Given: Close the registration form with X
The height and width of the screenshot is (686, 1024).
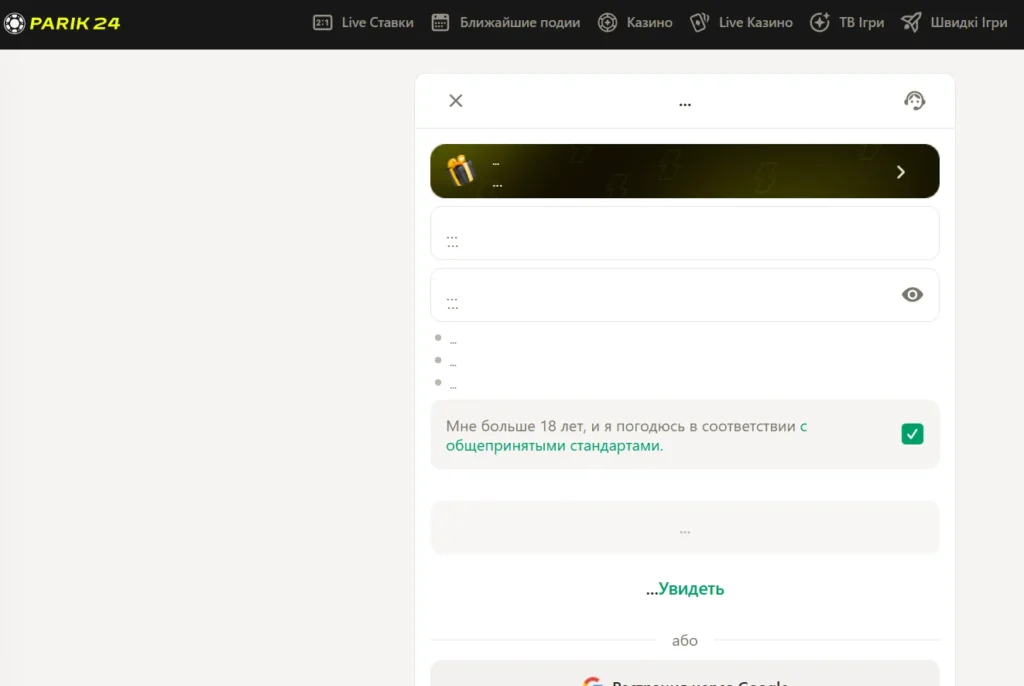Looking at the screenshot, I should 456,100.
